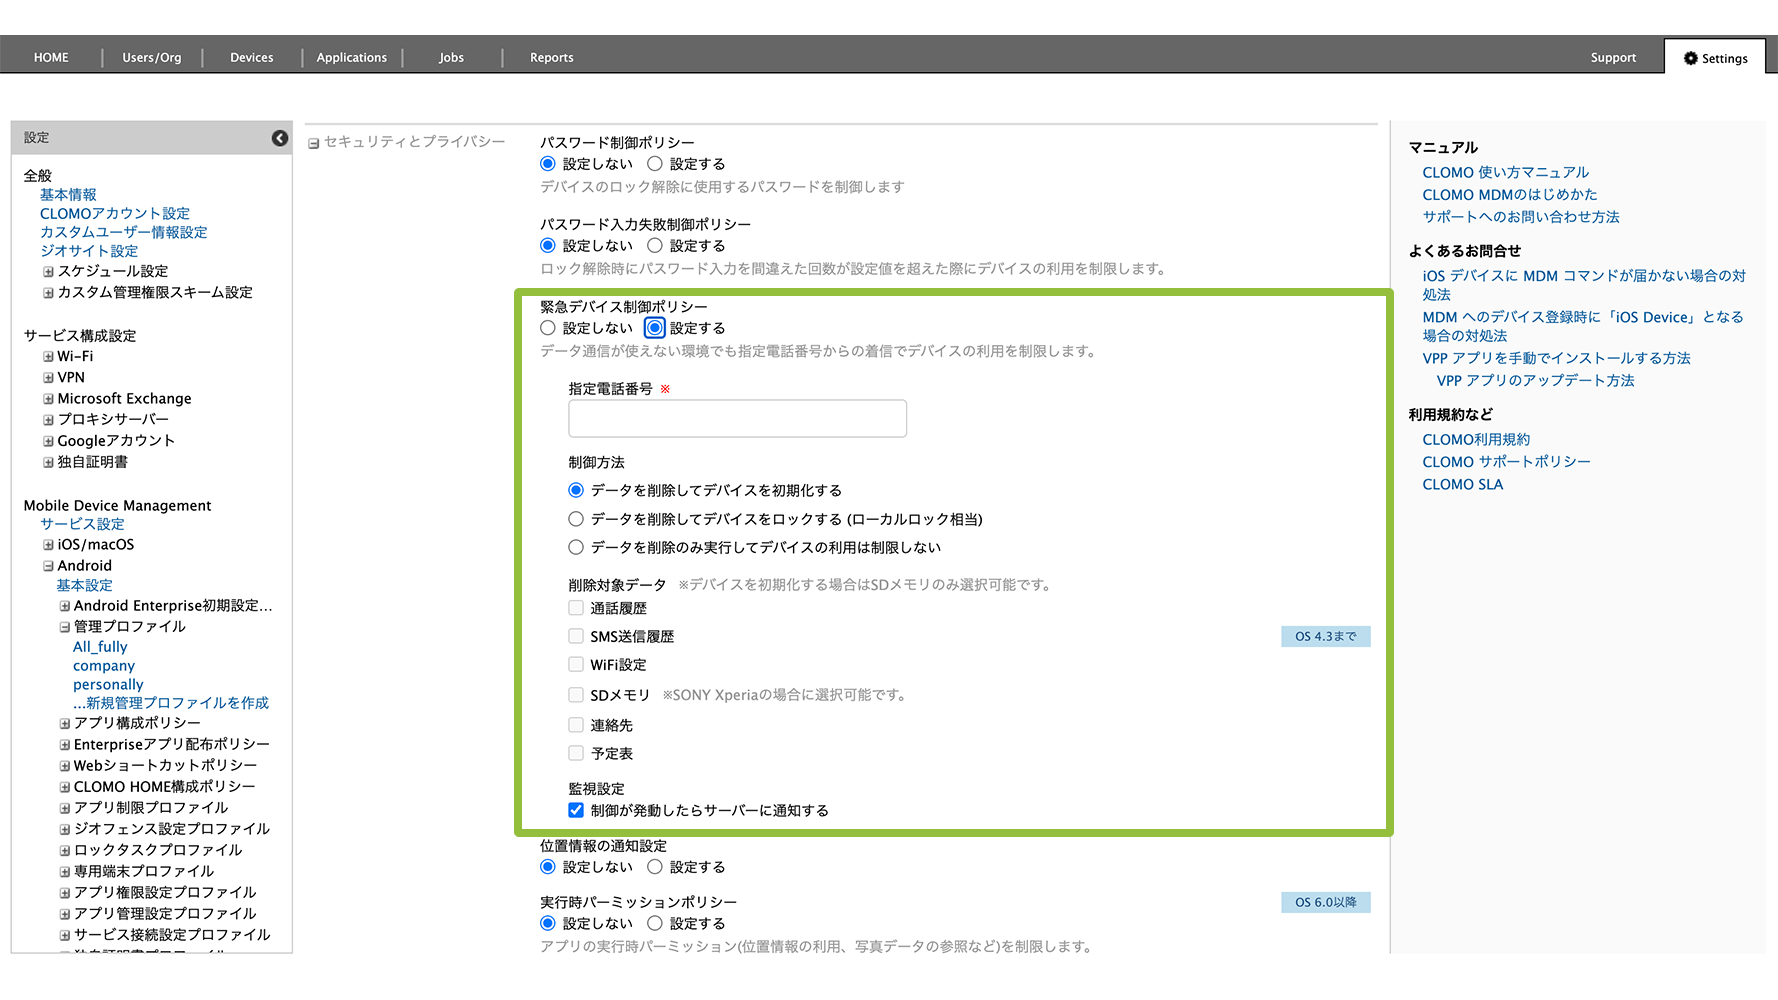Open the company profile link
Screen dimensions: 1778x1000
click(x=103, y=666)
